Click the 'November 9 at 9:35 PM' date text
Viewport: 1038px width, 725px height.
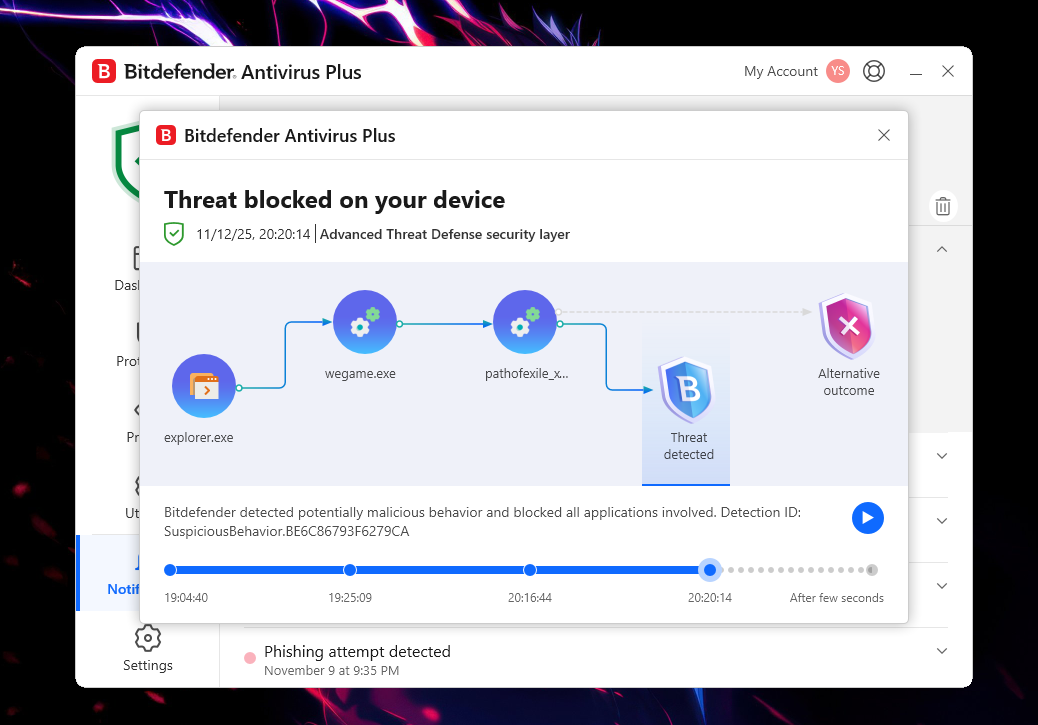tap(331, 671)
